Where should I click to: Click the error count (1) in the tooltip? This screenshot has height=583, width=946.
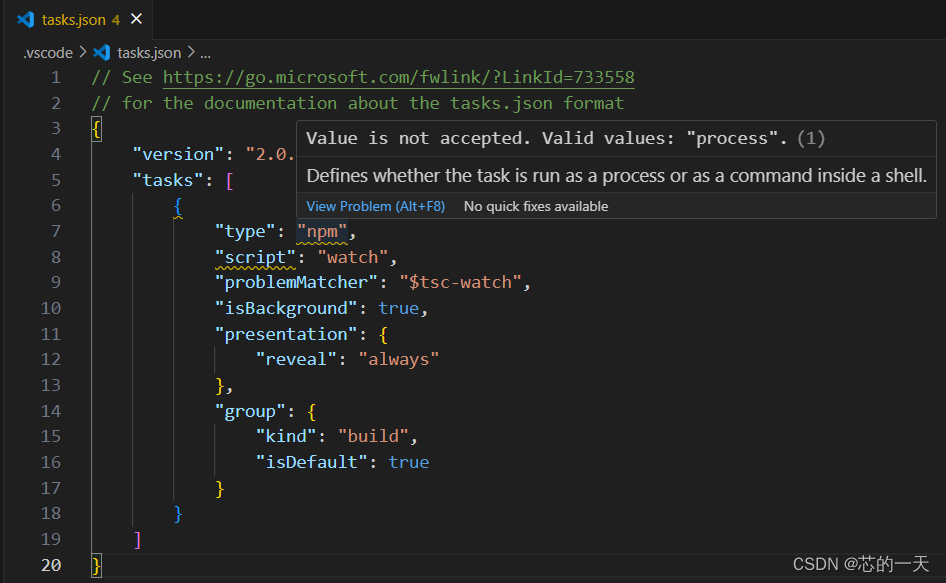click(x=810, y=138)
